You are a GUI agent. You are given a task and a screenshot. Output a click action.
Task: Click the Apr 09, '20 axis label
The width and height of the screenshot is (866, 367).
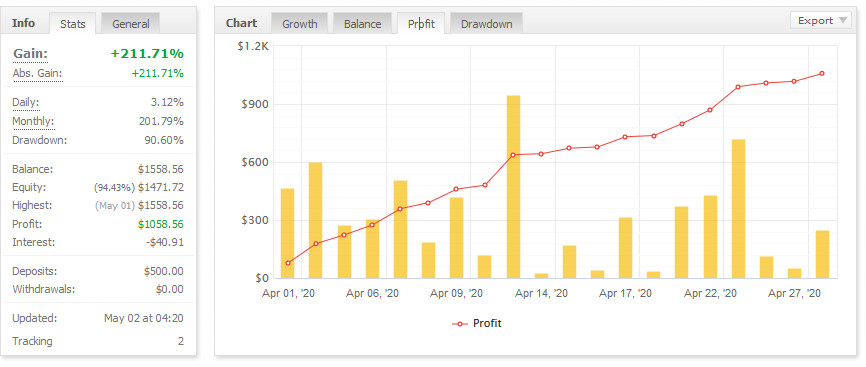click(457, 293)
